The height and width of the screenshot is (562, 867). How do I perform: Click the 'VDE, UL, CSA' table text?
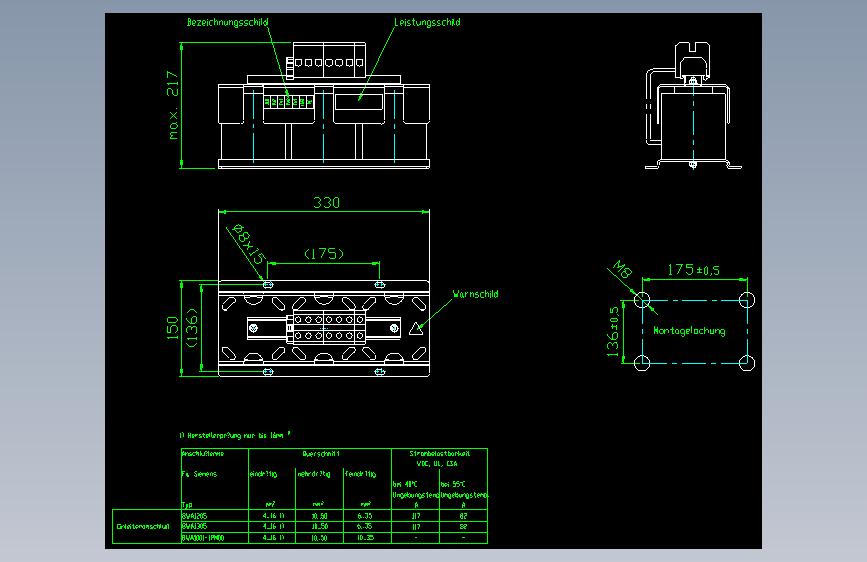437,464
